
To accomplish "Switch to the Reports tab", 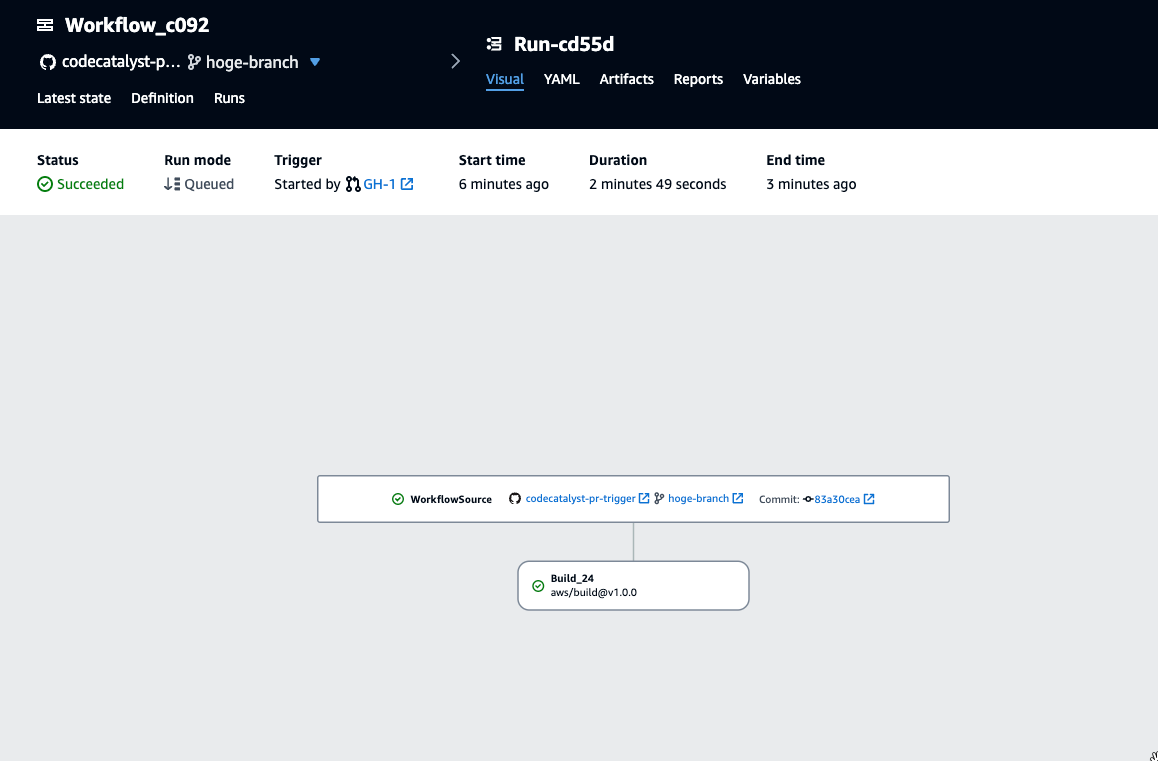I will (x=698, y=79).
